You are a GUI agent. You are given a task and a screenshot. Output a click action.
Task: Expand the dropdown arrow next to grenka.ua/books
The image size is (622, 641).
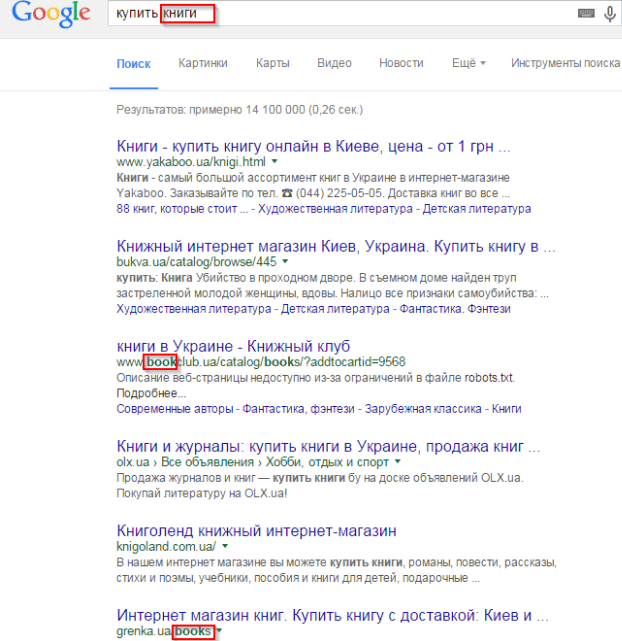coord(219,631)
